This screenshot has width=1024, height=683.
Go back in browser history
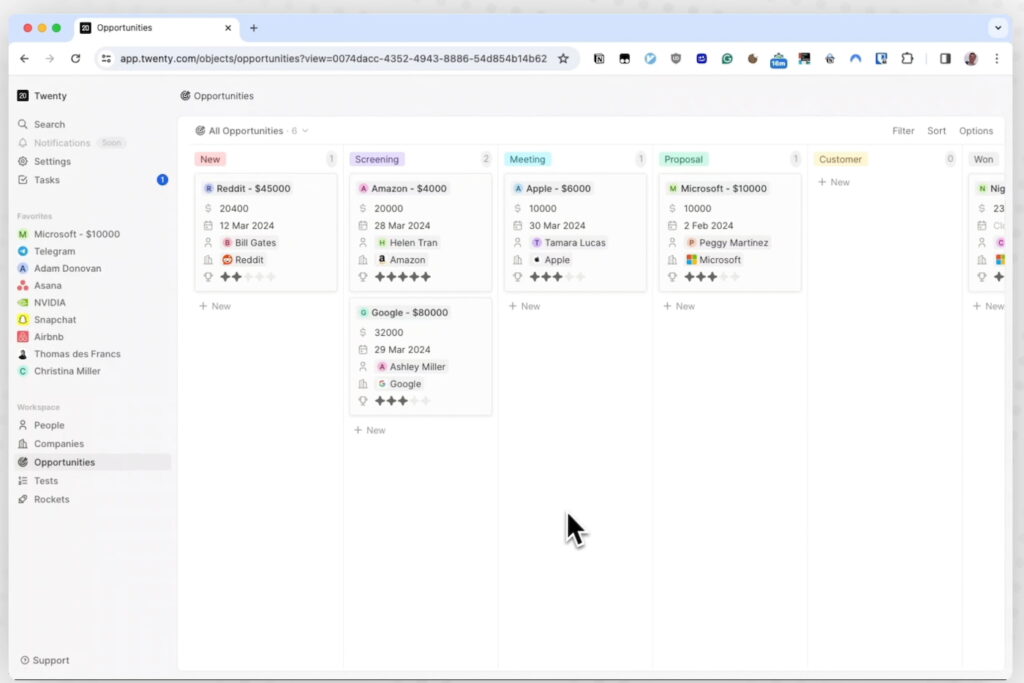[24, 59]
